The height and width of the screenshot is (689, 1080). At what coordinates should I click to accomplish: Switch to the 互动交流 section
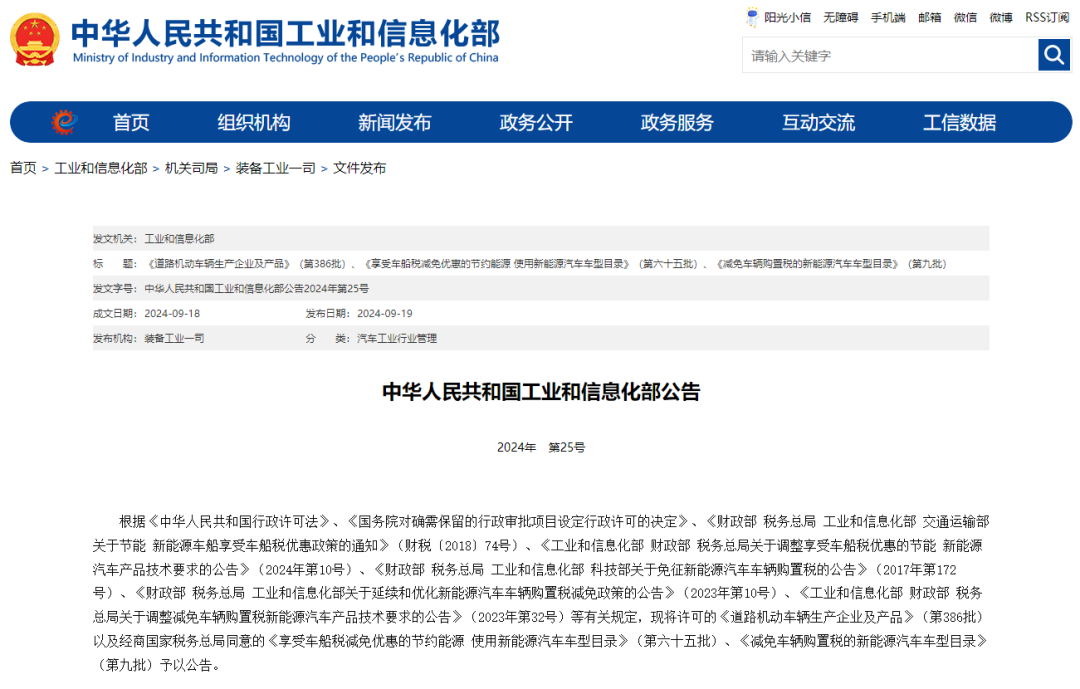tap(818, 122)
